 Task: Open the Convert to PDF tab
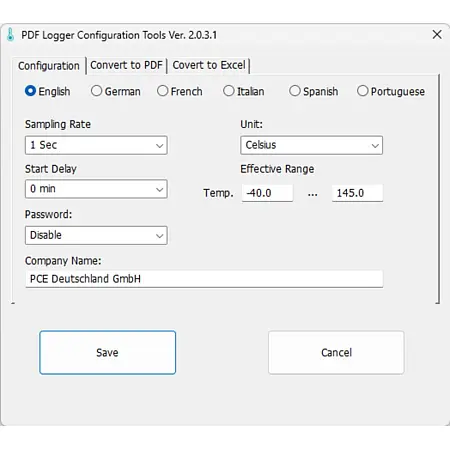click(x=126, y=65)
